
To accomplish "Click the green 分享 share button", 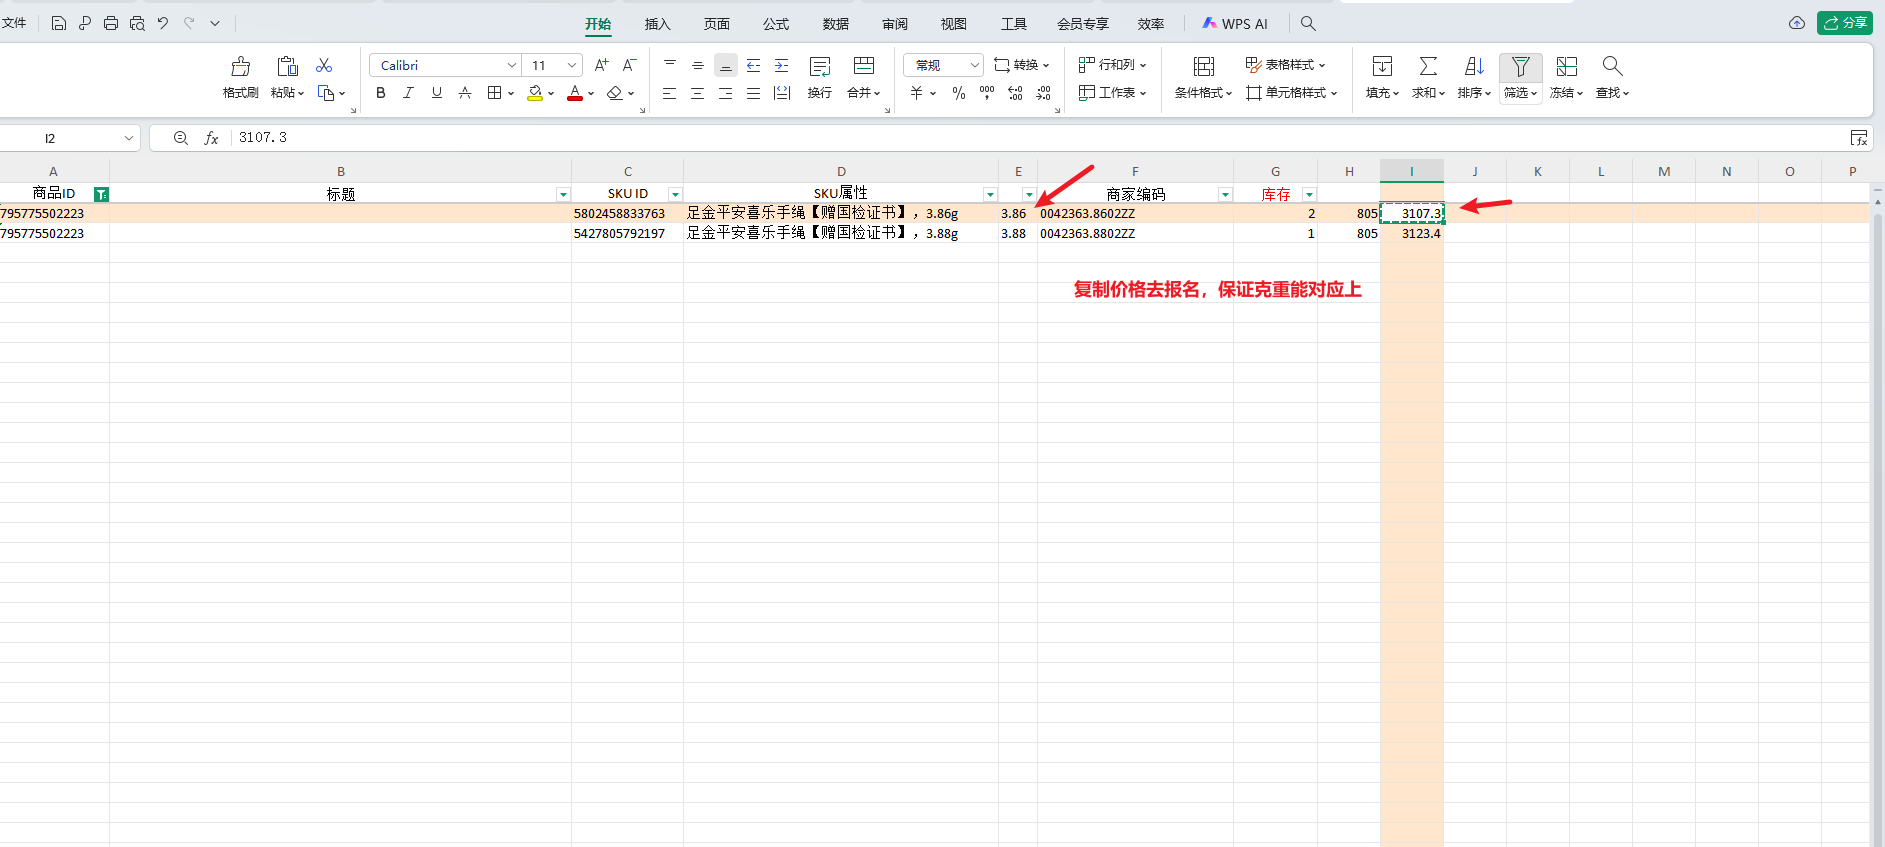I will click(1844, 23).
